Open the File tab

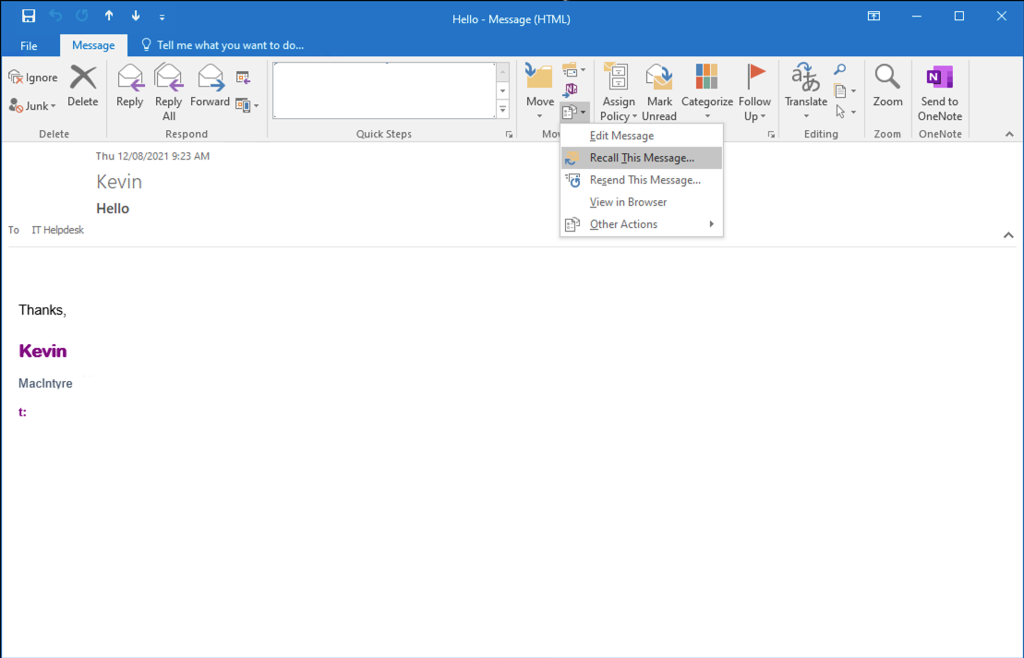point(29,45)
